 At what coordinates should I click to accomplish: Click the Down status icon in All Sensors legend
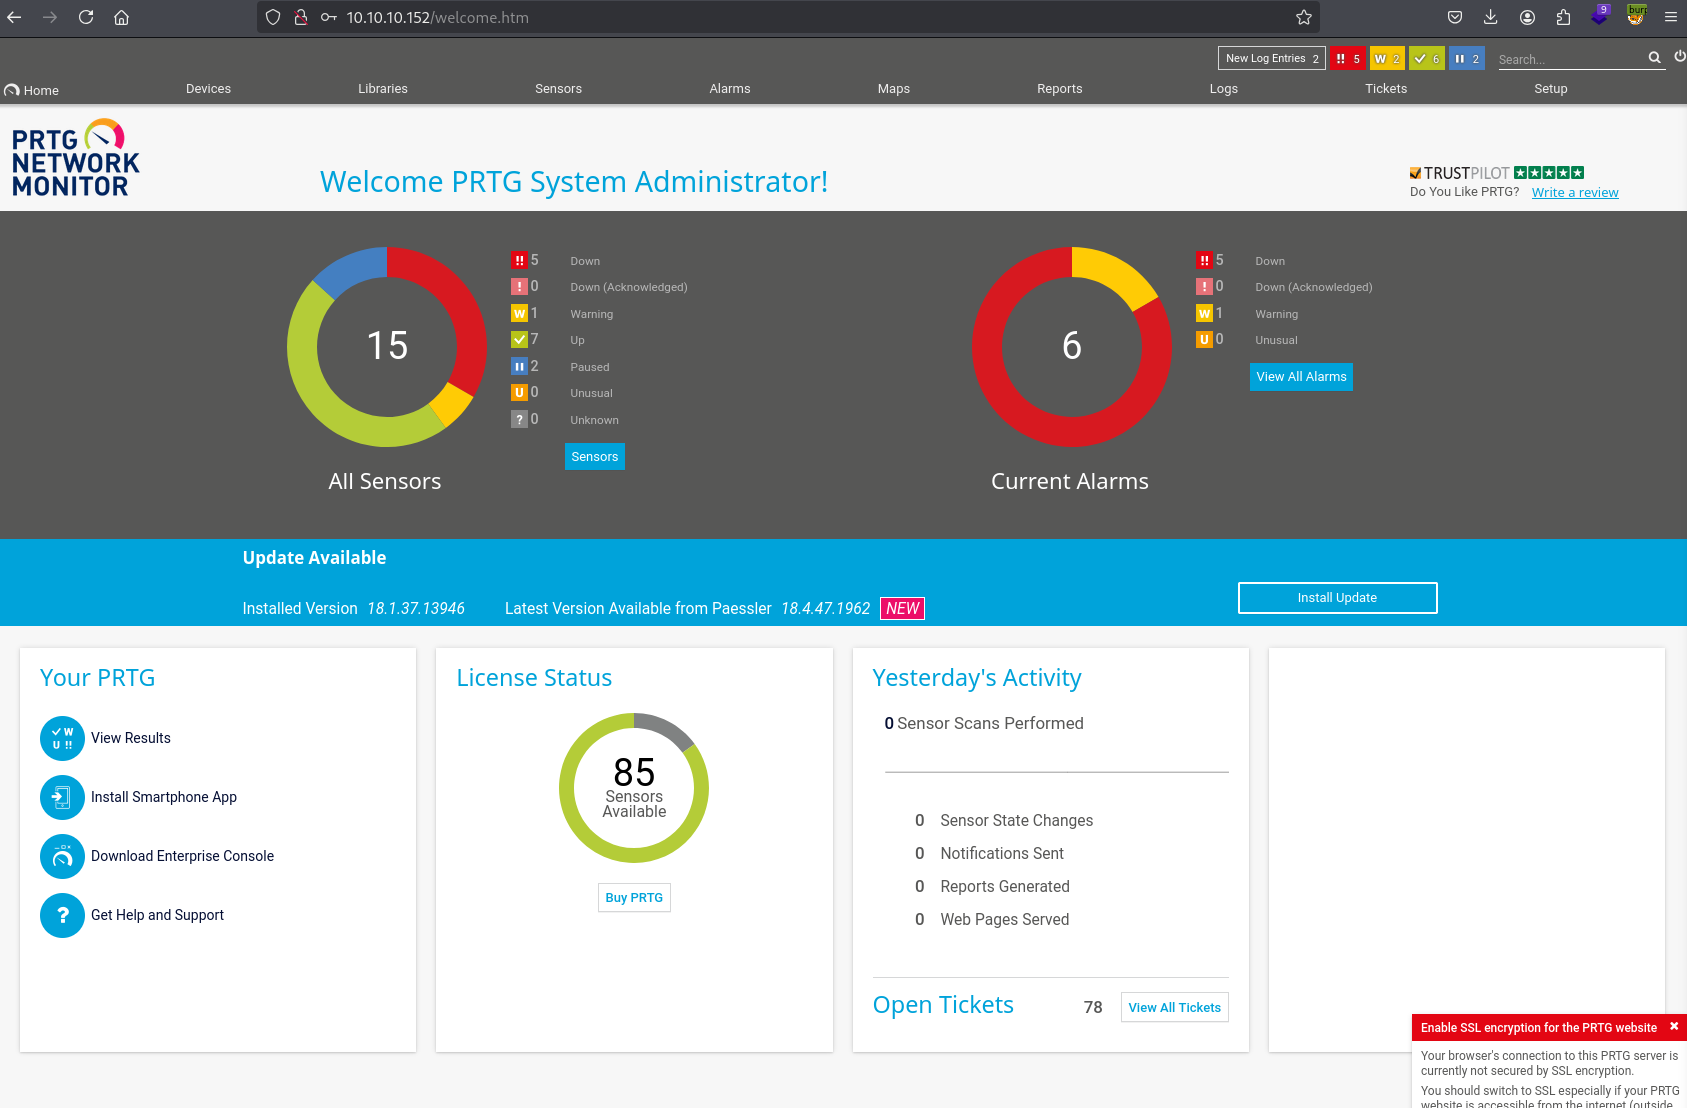[x=519, y=260]
